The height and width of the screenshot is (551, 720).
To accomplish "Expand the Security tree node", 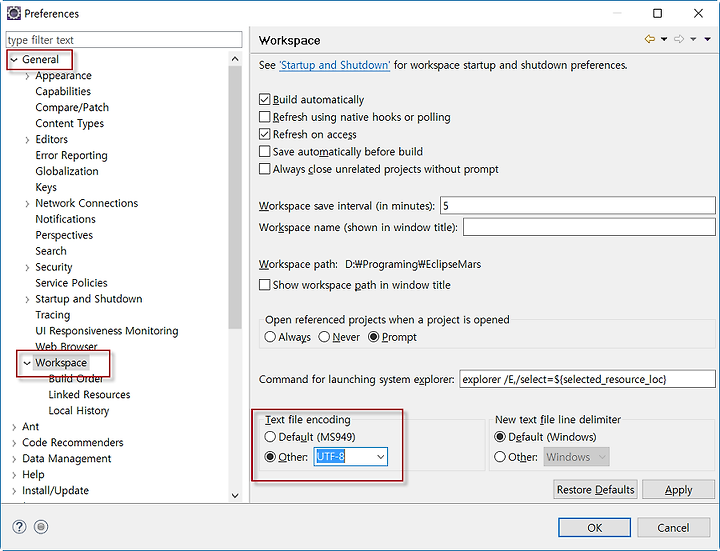I will (x=27, y=267).
